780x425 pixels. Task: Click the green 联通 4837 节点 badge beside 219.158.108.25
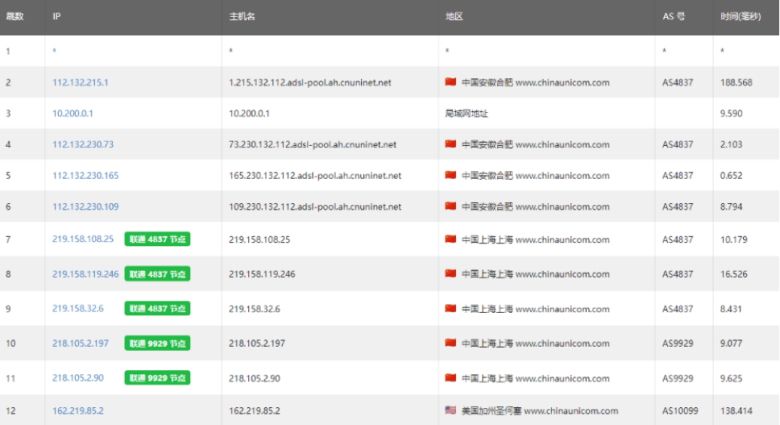[157, 240]
